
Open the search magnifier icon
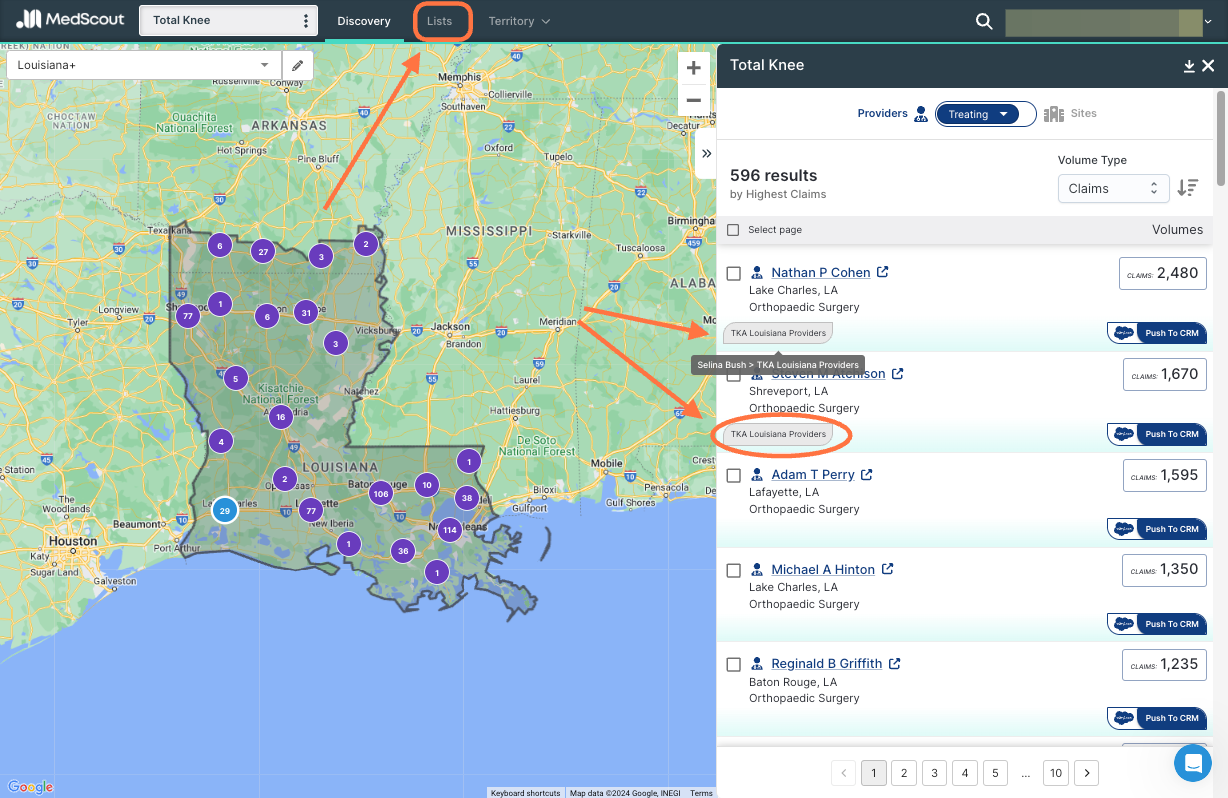point(984,21)
